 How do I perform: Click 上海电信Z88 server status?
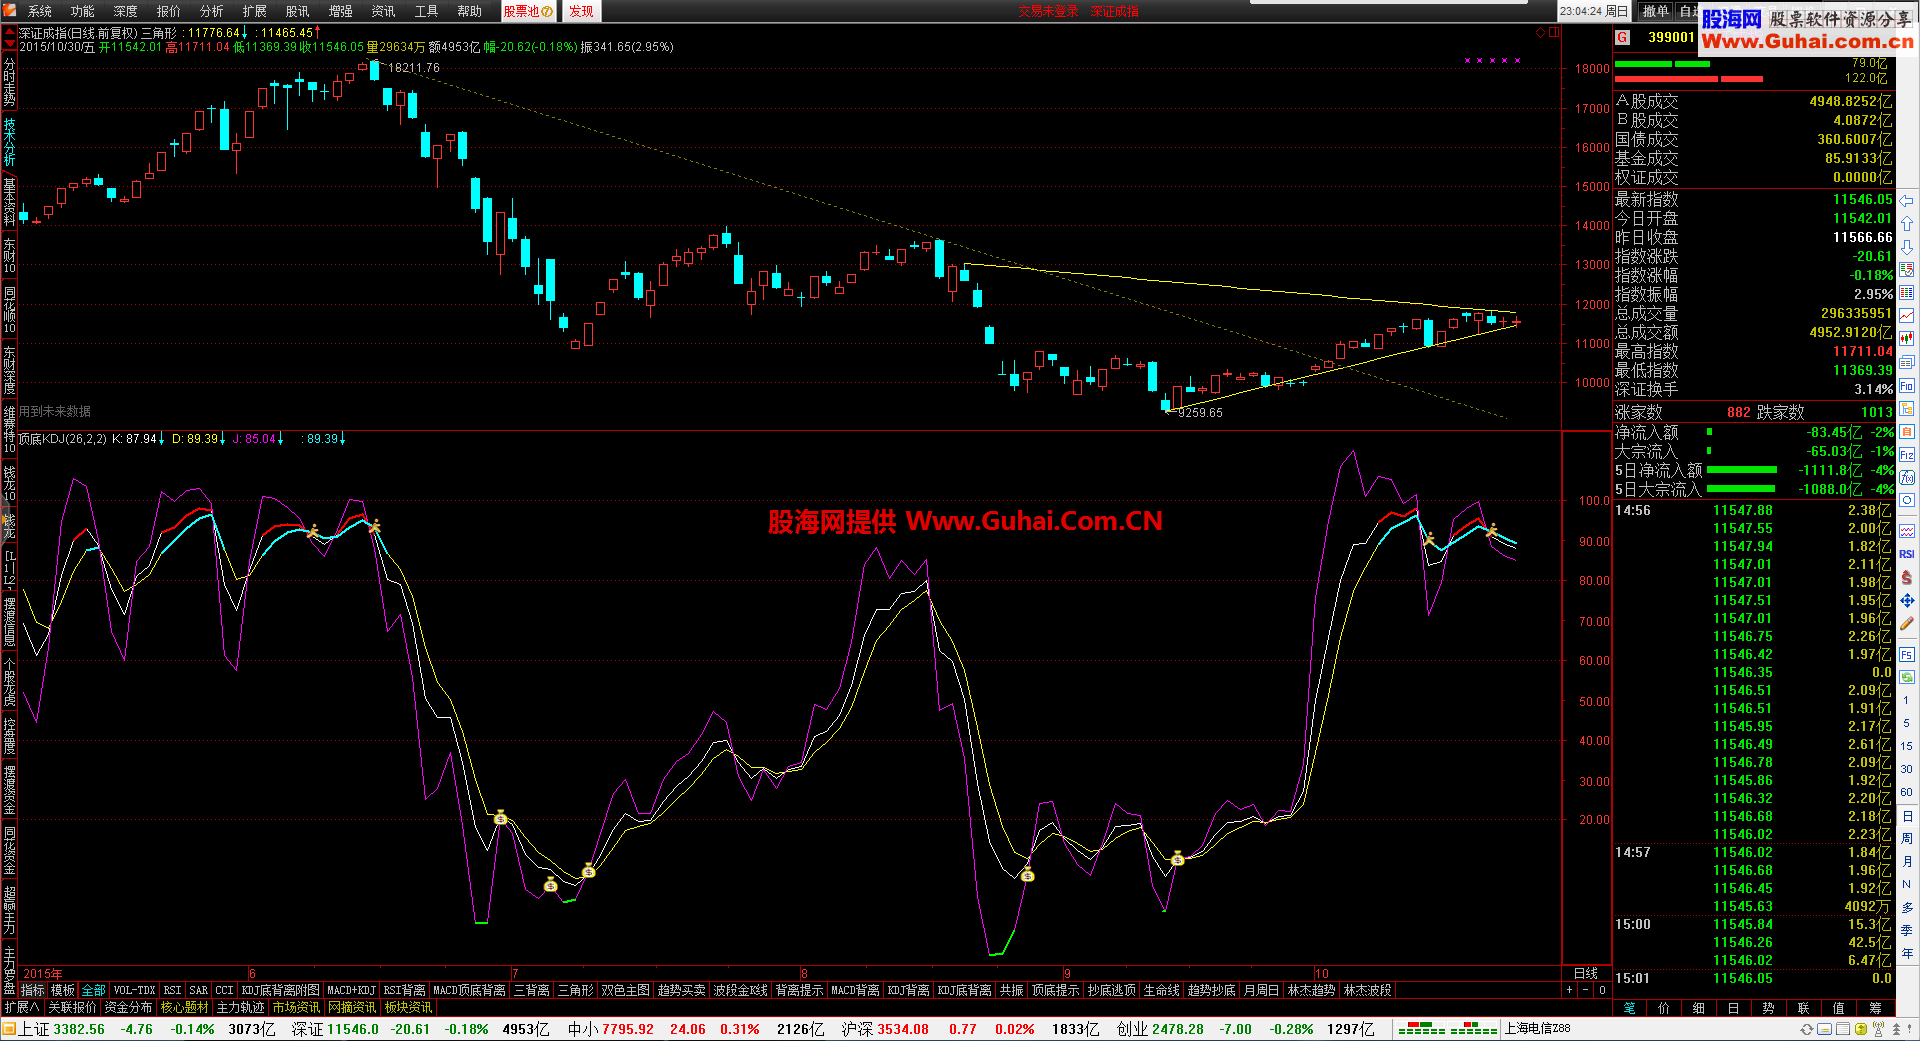[1538, 1029]
